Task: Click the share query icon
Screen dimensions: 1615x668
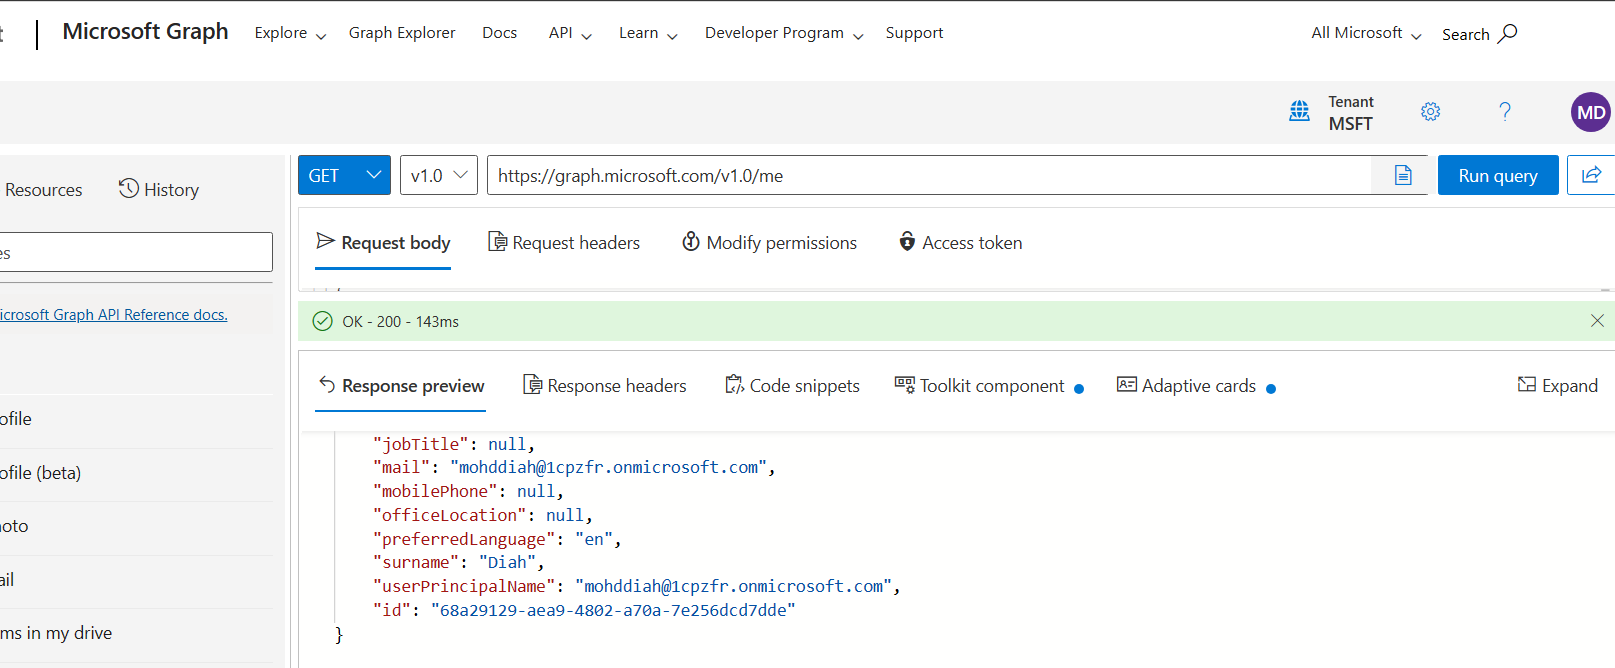Action: tap(1591, 175)
